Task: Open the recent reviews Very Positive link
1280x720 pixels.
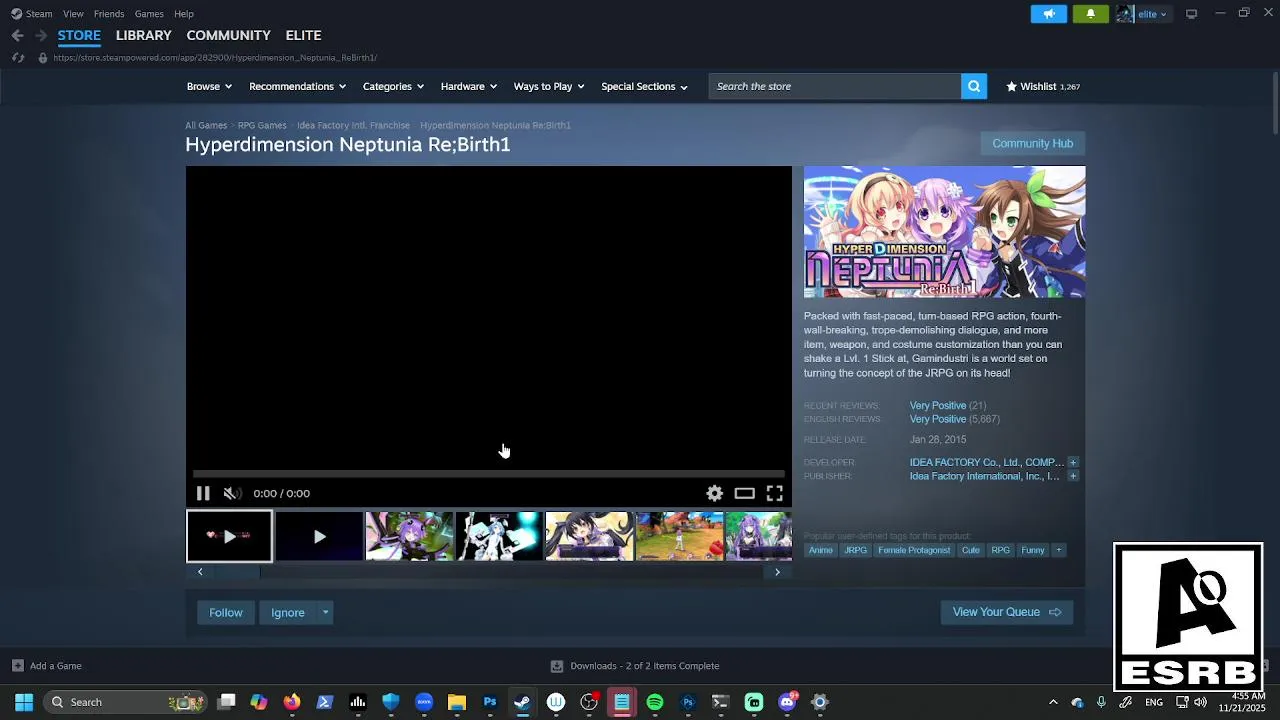Action: click(938, 405)
